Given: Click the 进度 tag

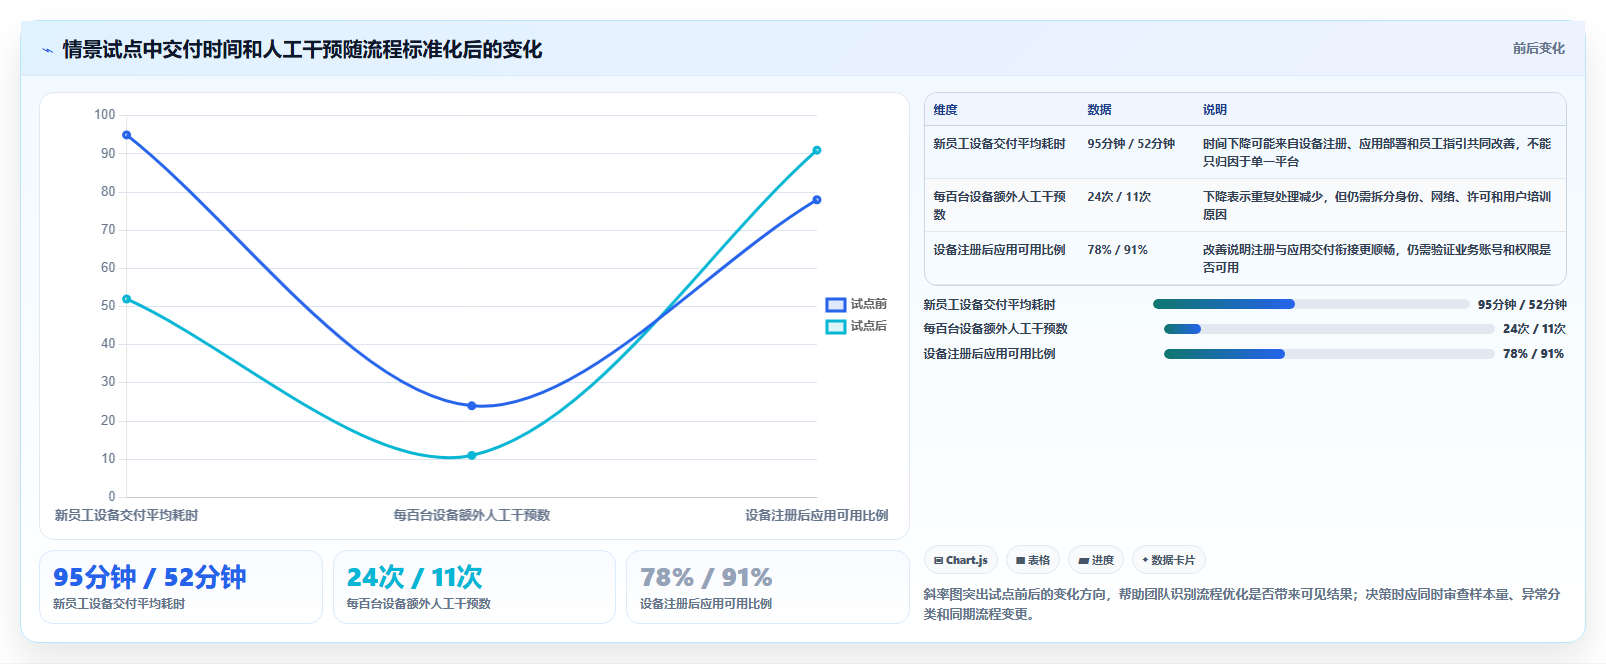Looking at the screenshot, I should point(1096,560).
